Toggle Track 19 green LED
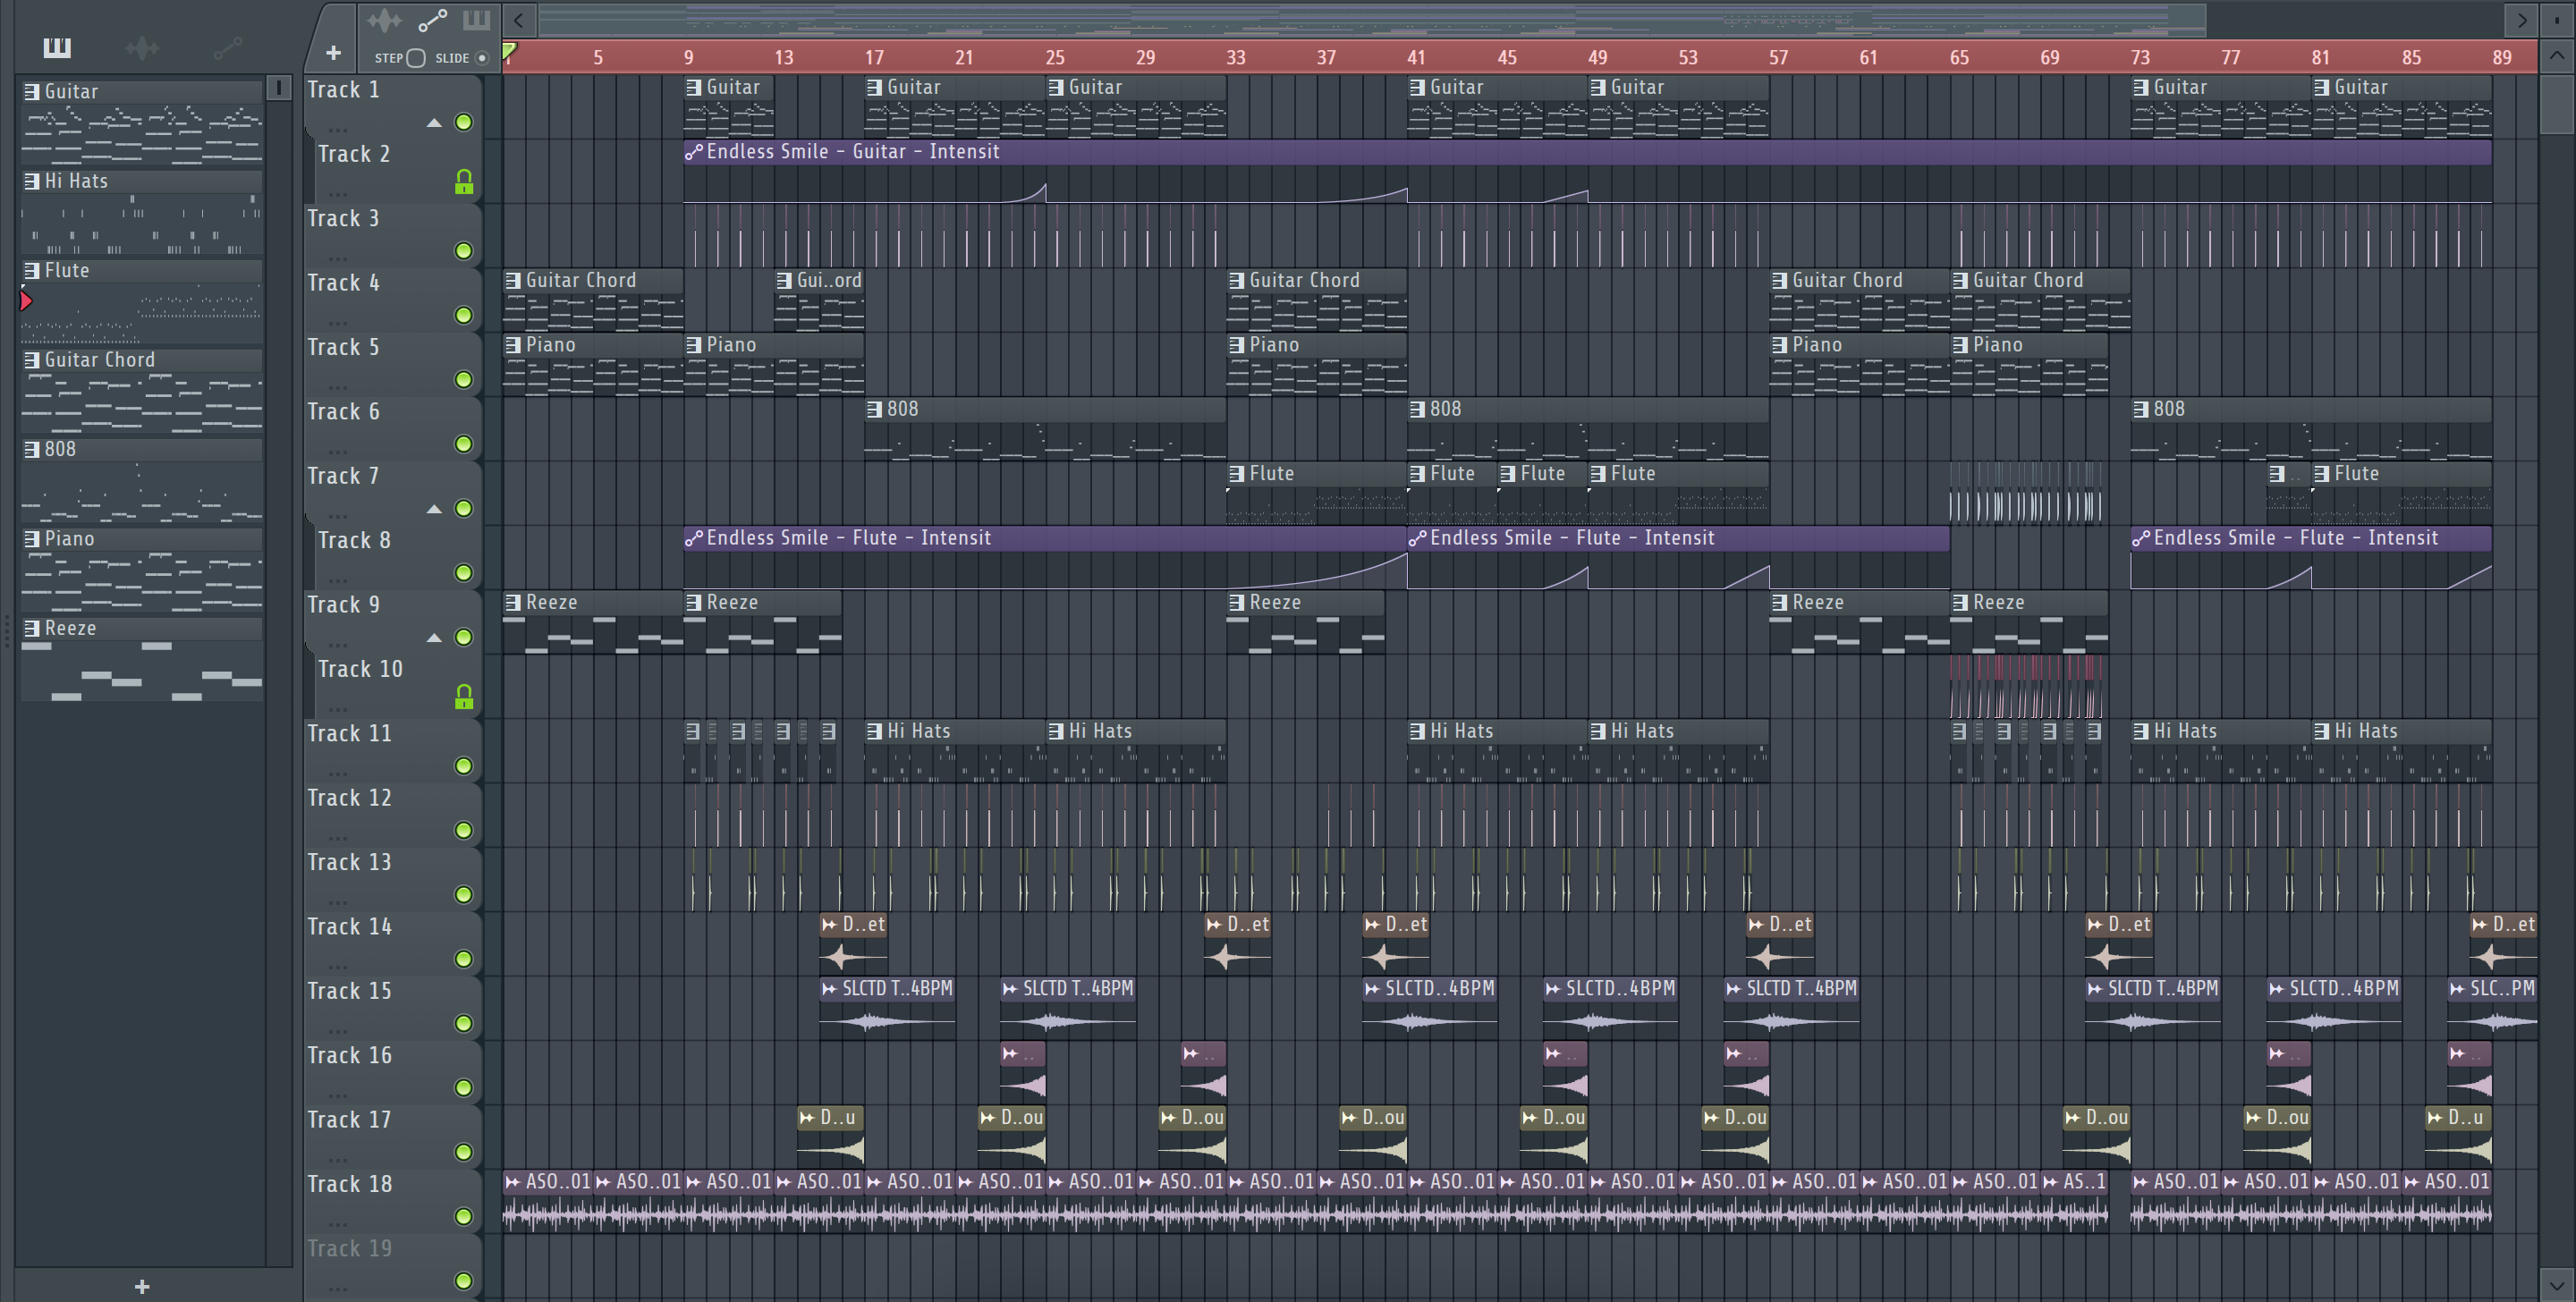Screen dimensions: 2576x1302 point(463,1281)
